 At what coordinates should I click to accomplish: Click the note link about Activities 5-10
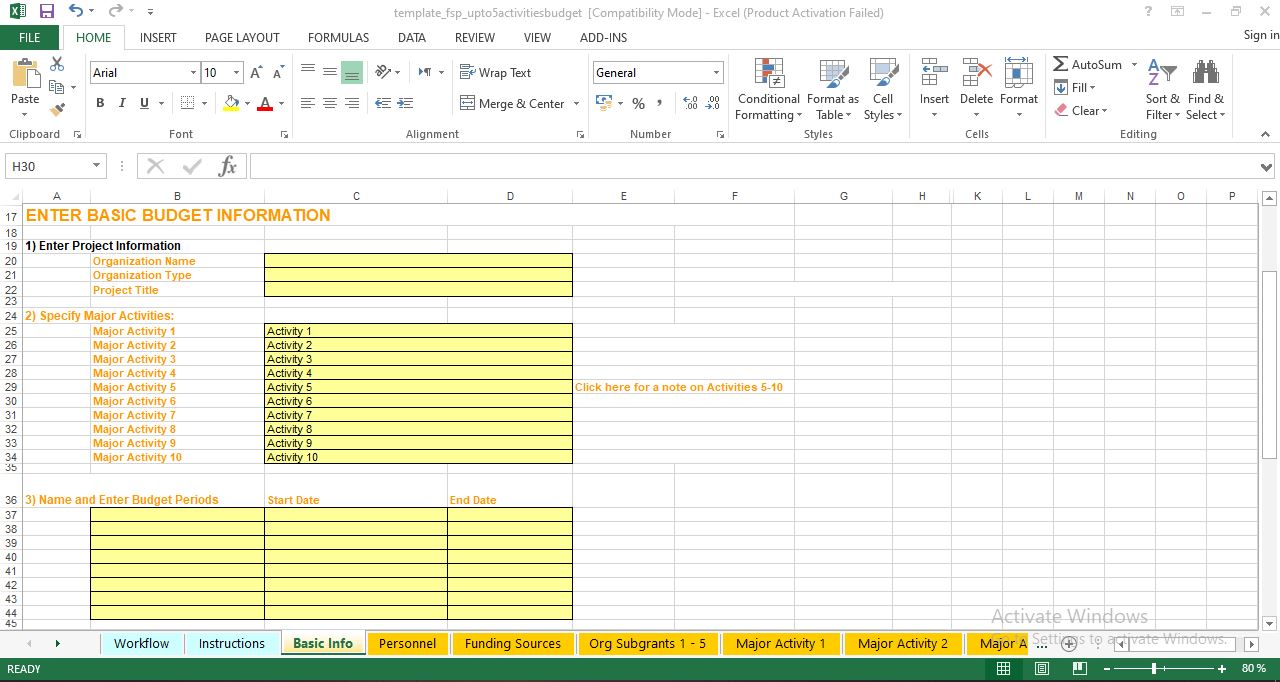tap(679, 387)
